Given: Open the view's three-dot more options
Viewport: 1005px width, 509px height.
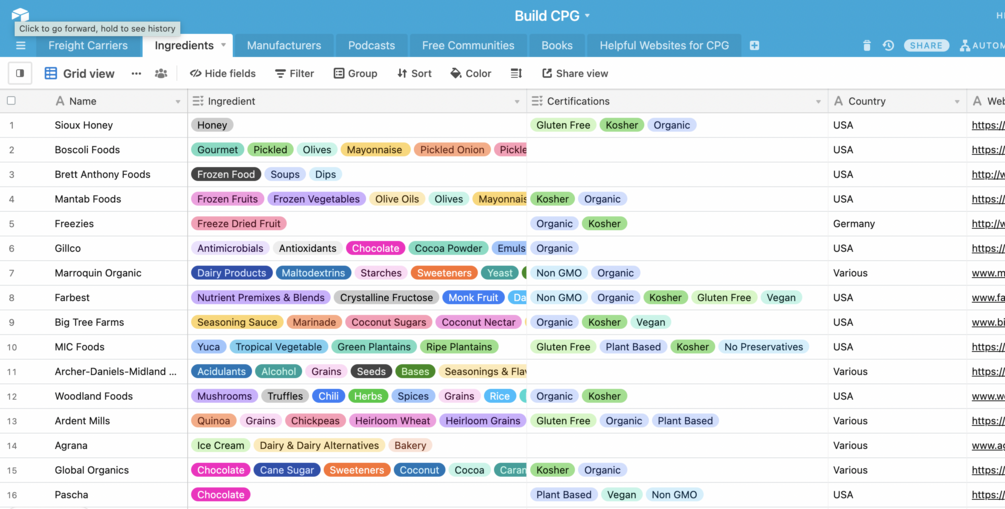Looking at the screenshot, I should [x=136, y=73].
